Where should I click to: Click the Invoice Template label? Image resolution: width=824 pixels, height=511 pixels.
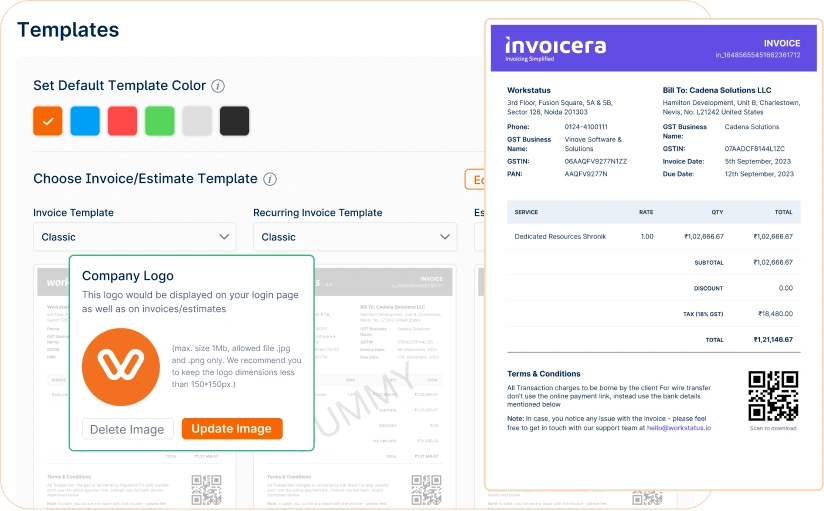(x=74, y=212)
